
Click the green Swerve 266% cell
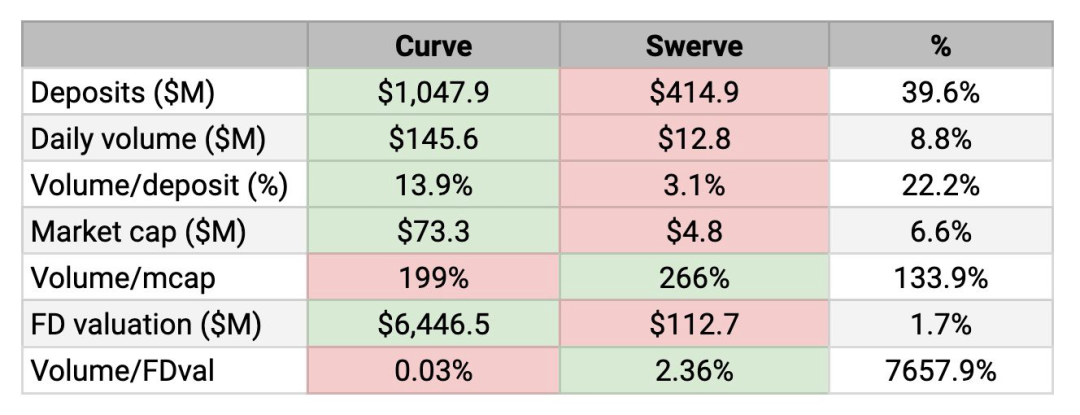(694, 277)
